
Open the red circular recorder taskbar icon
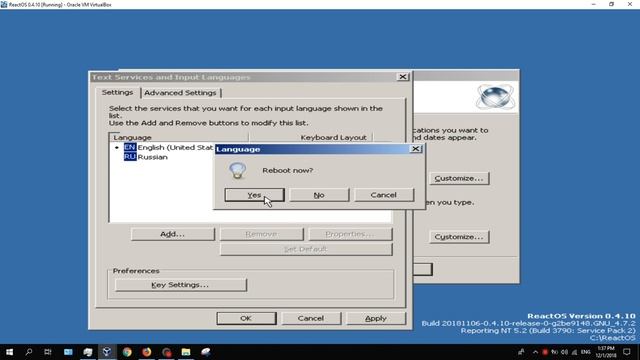(166, 352)
